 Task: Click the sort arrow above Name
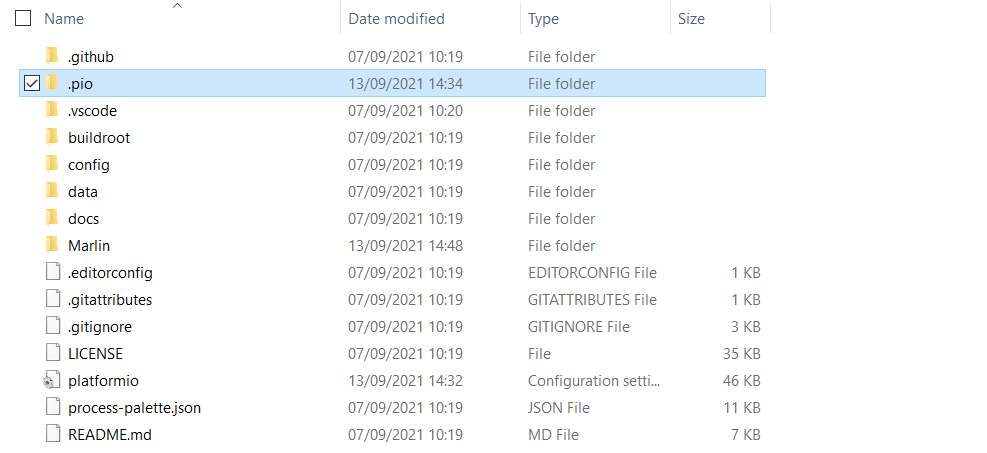coord(178,6)
